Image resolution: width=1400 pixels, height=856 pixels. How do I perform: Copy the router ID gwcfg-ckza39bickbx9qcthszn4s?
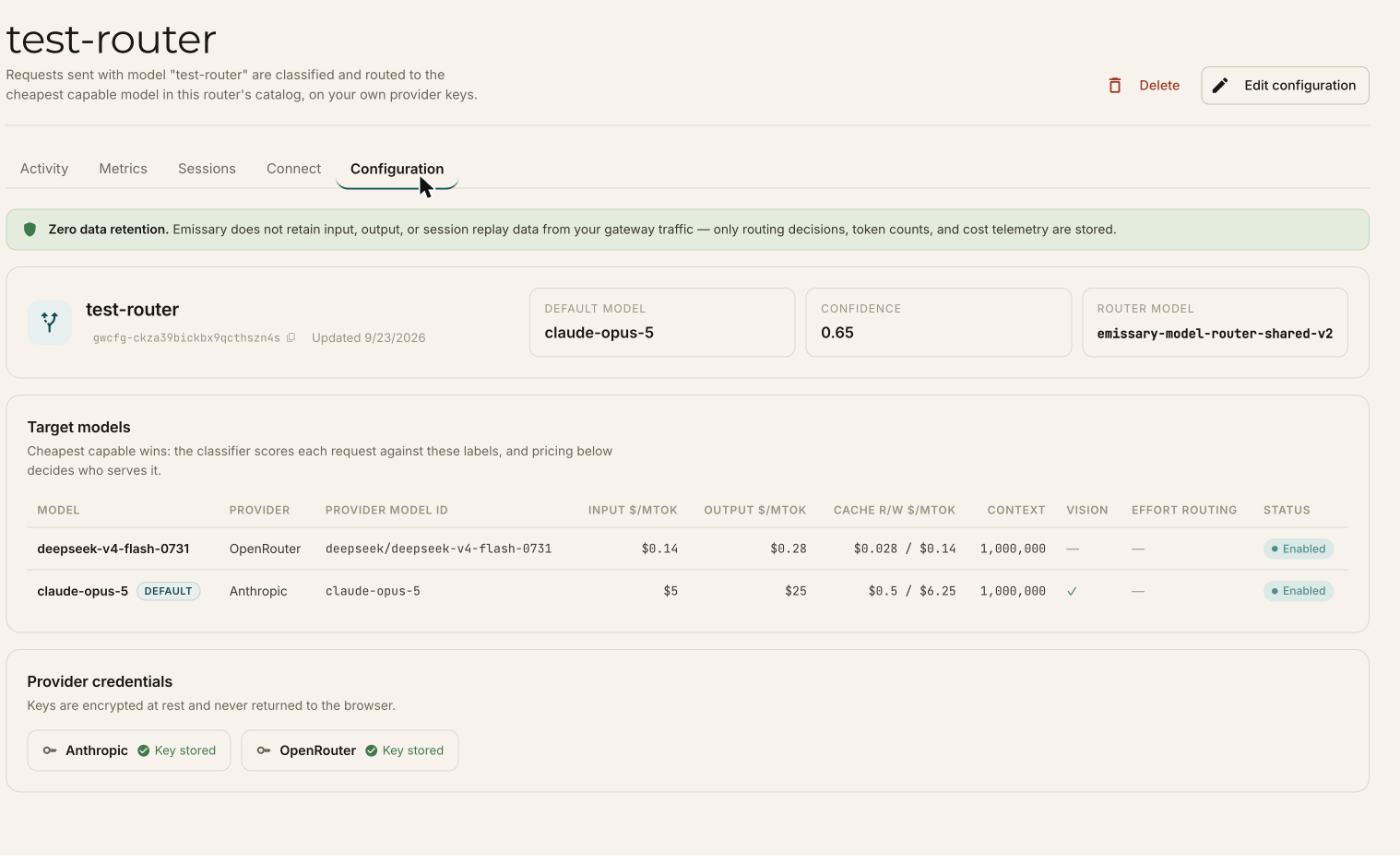(291, 338)
